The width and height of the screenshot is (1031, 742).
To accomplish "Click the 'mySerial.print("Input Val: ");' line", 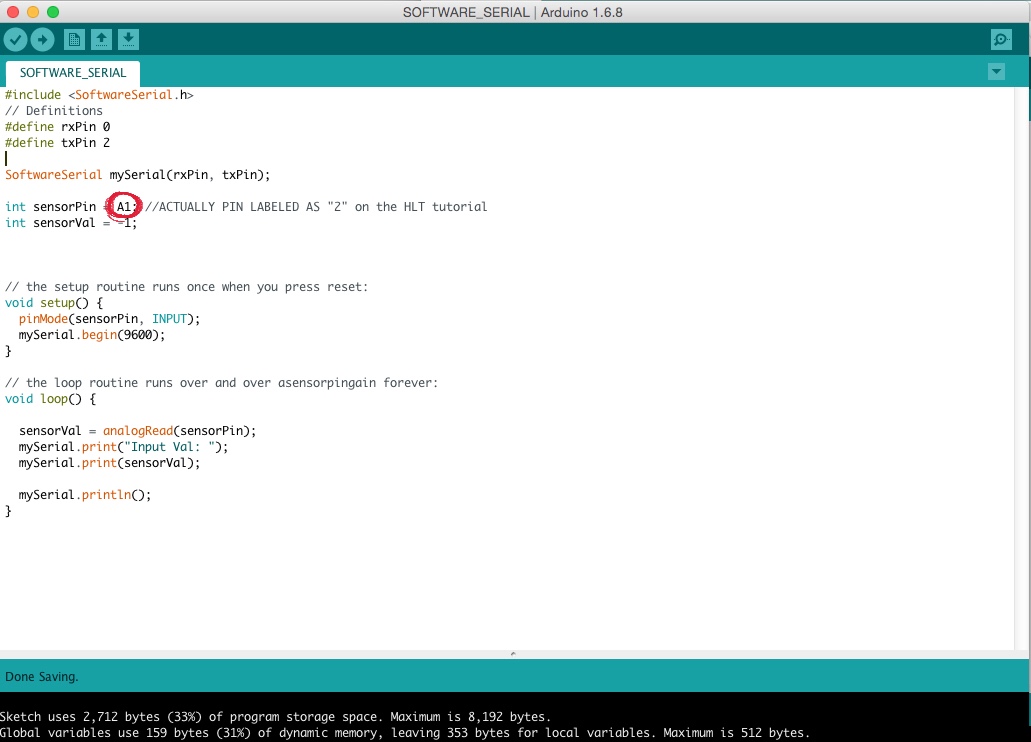I will click(x=123, y=447).
